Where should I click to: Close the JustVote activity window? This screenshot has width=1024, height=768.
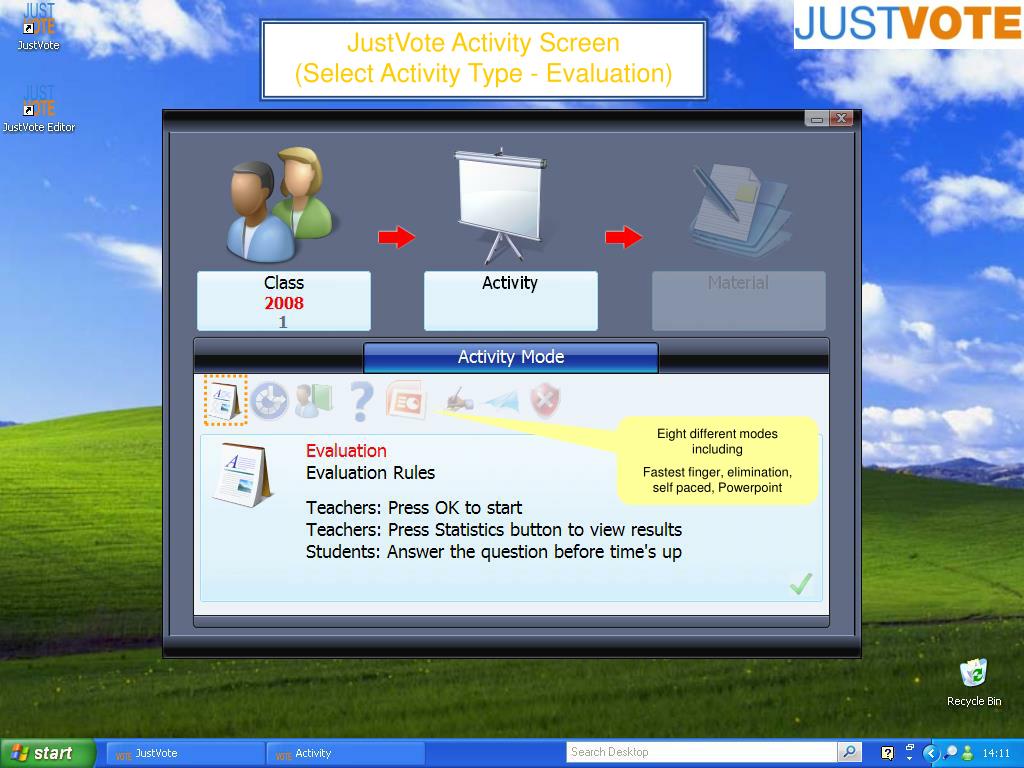841,119
